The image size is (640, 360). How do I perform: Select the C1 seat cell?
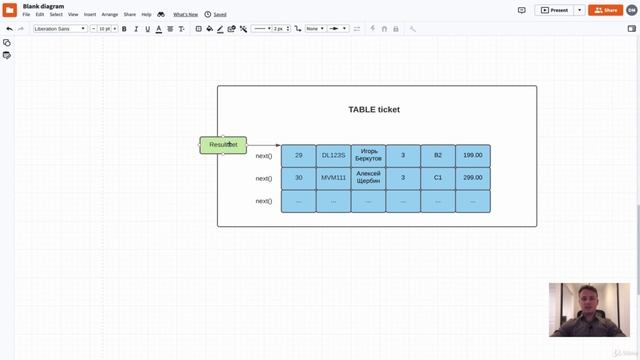click(x=438, y=178)
